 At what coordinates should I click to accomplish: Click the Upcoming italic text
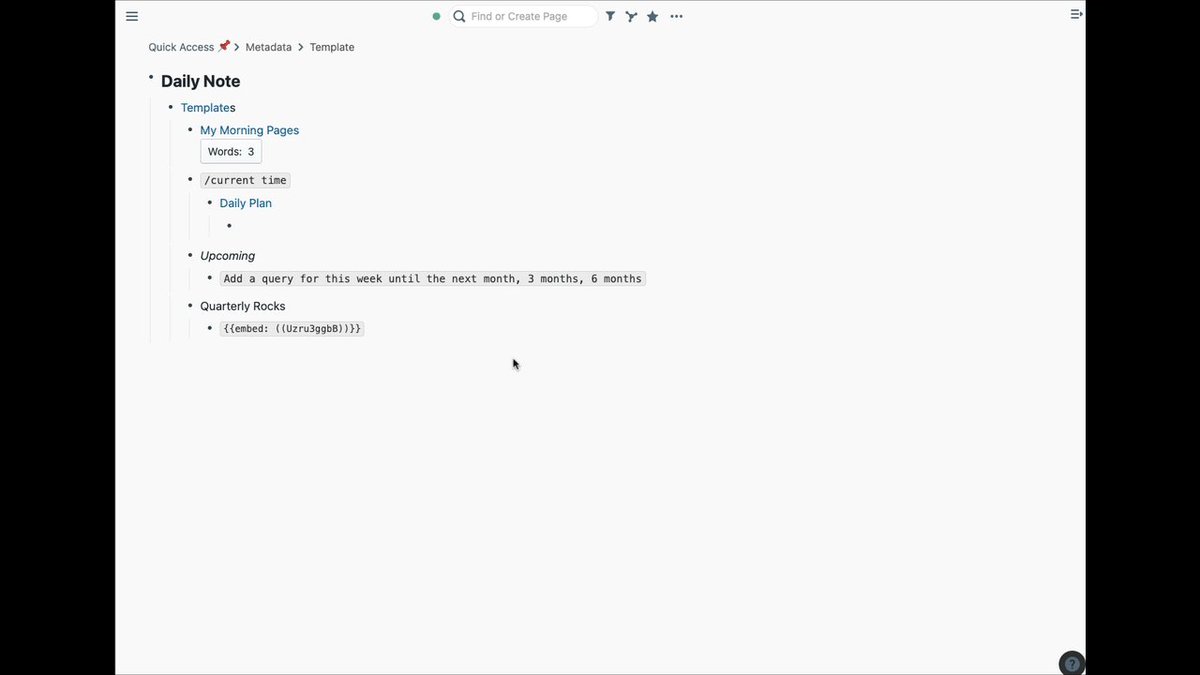click(x=227, y=256)
